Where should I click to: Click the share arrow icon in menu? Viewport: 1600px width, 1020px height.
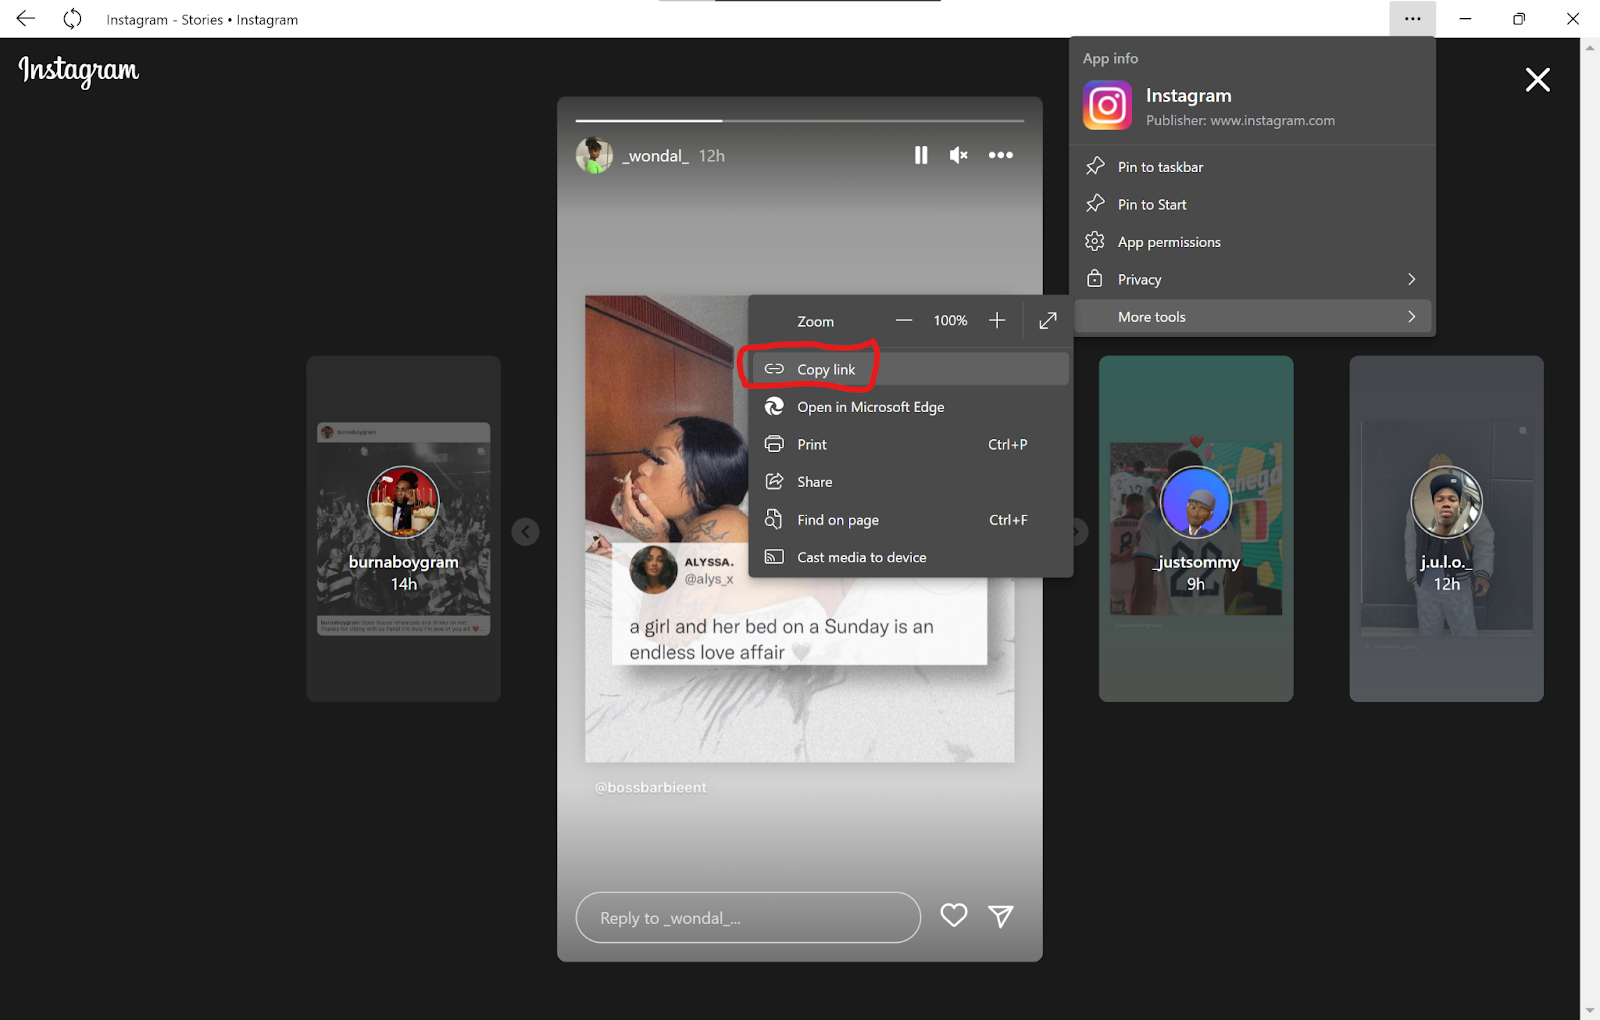coord(774,482)
